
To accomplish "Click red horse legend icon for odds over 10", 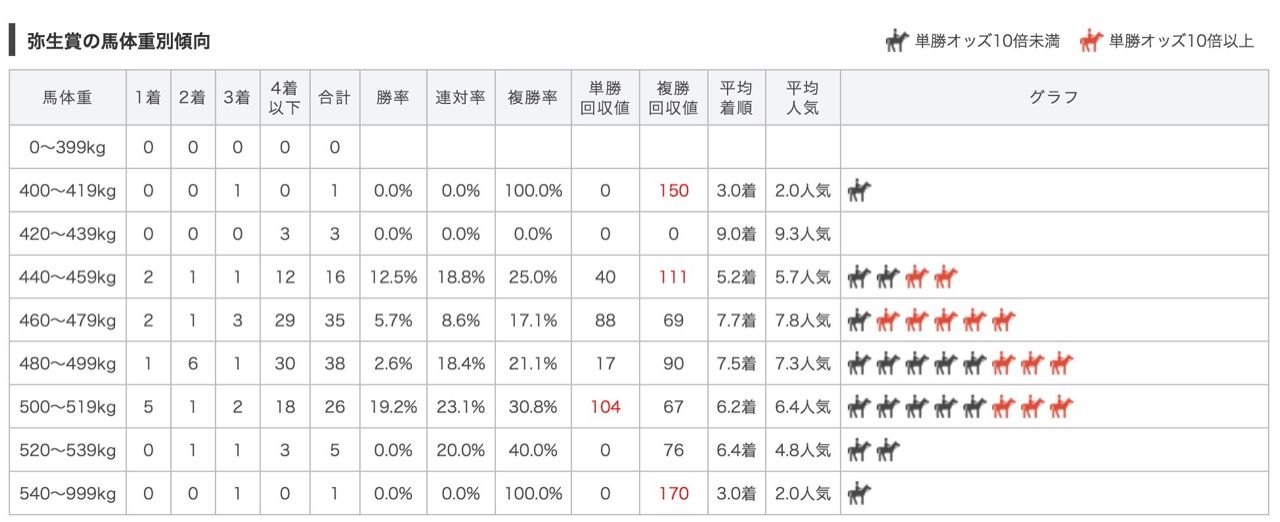I will click(x=1090, y=42).
